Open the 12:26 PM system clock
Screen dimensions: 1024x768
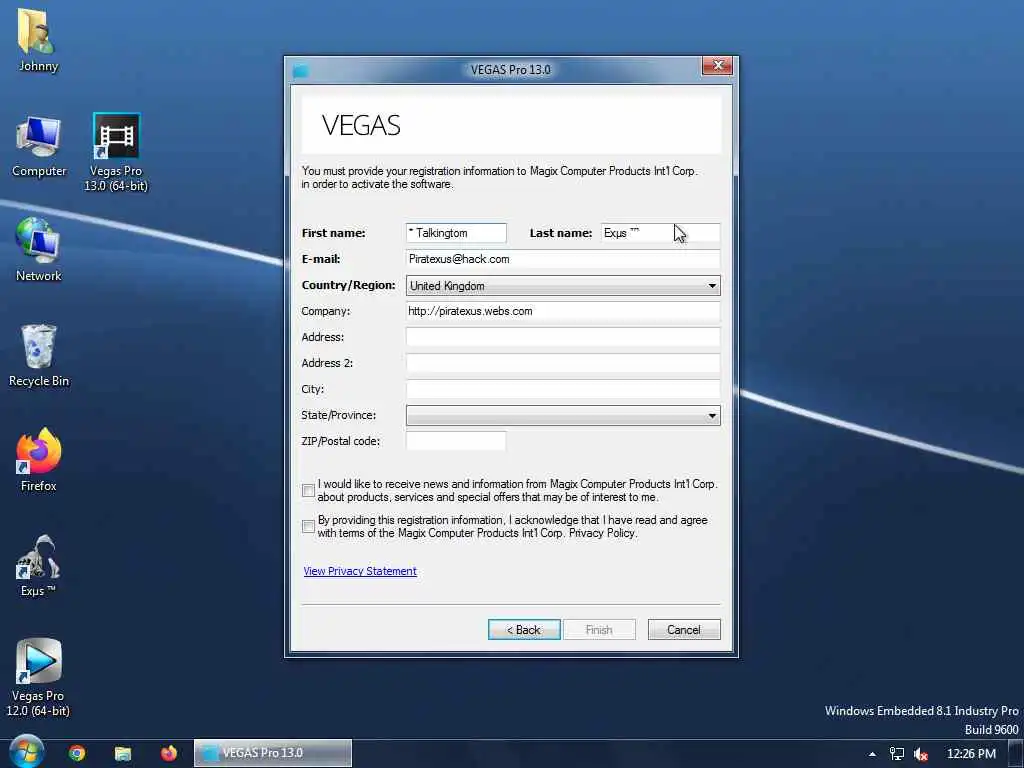click(x=971, y=754)
